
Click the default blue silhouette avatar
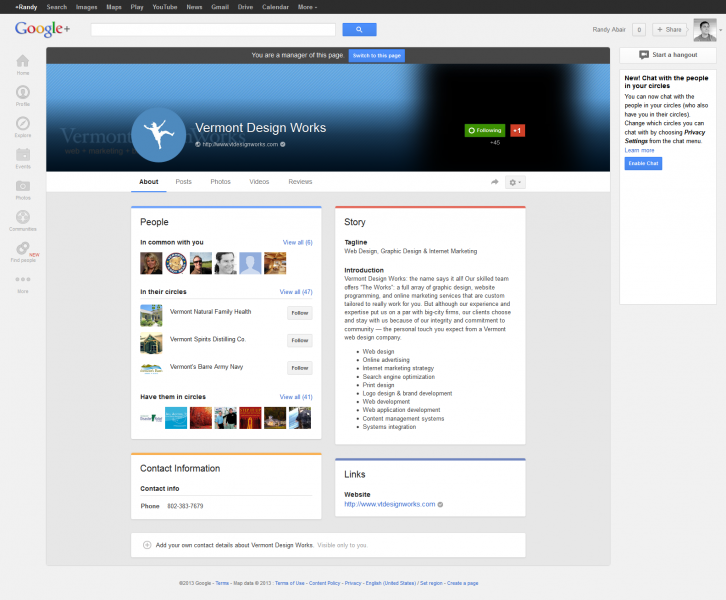pos(250,263)
